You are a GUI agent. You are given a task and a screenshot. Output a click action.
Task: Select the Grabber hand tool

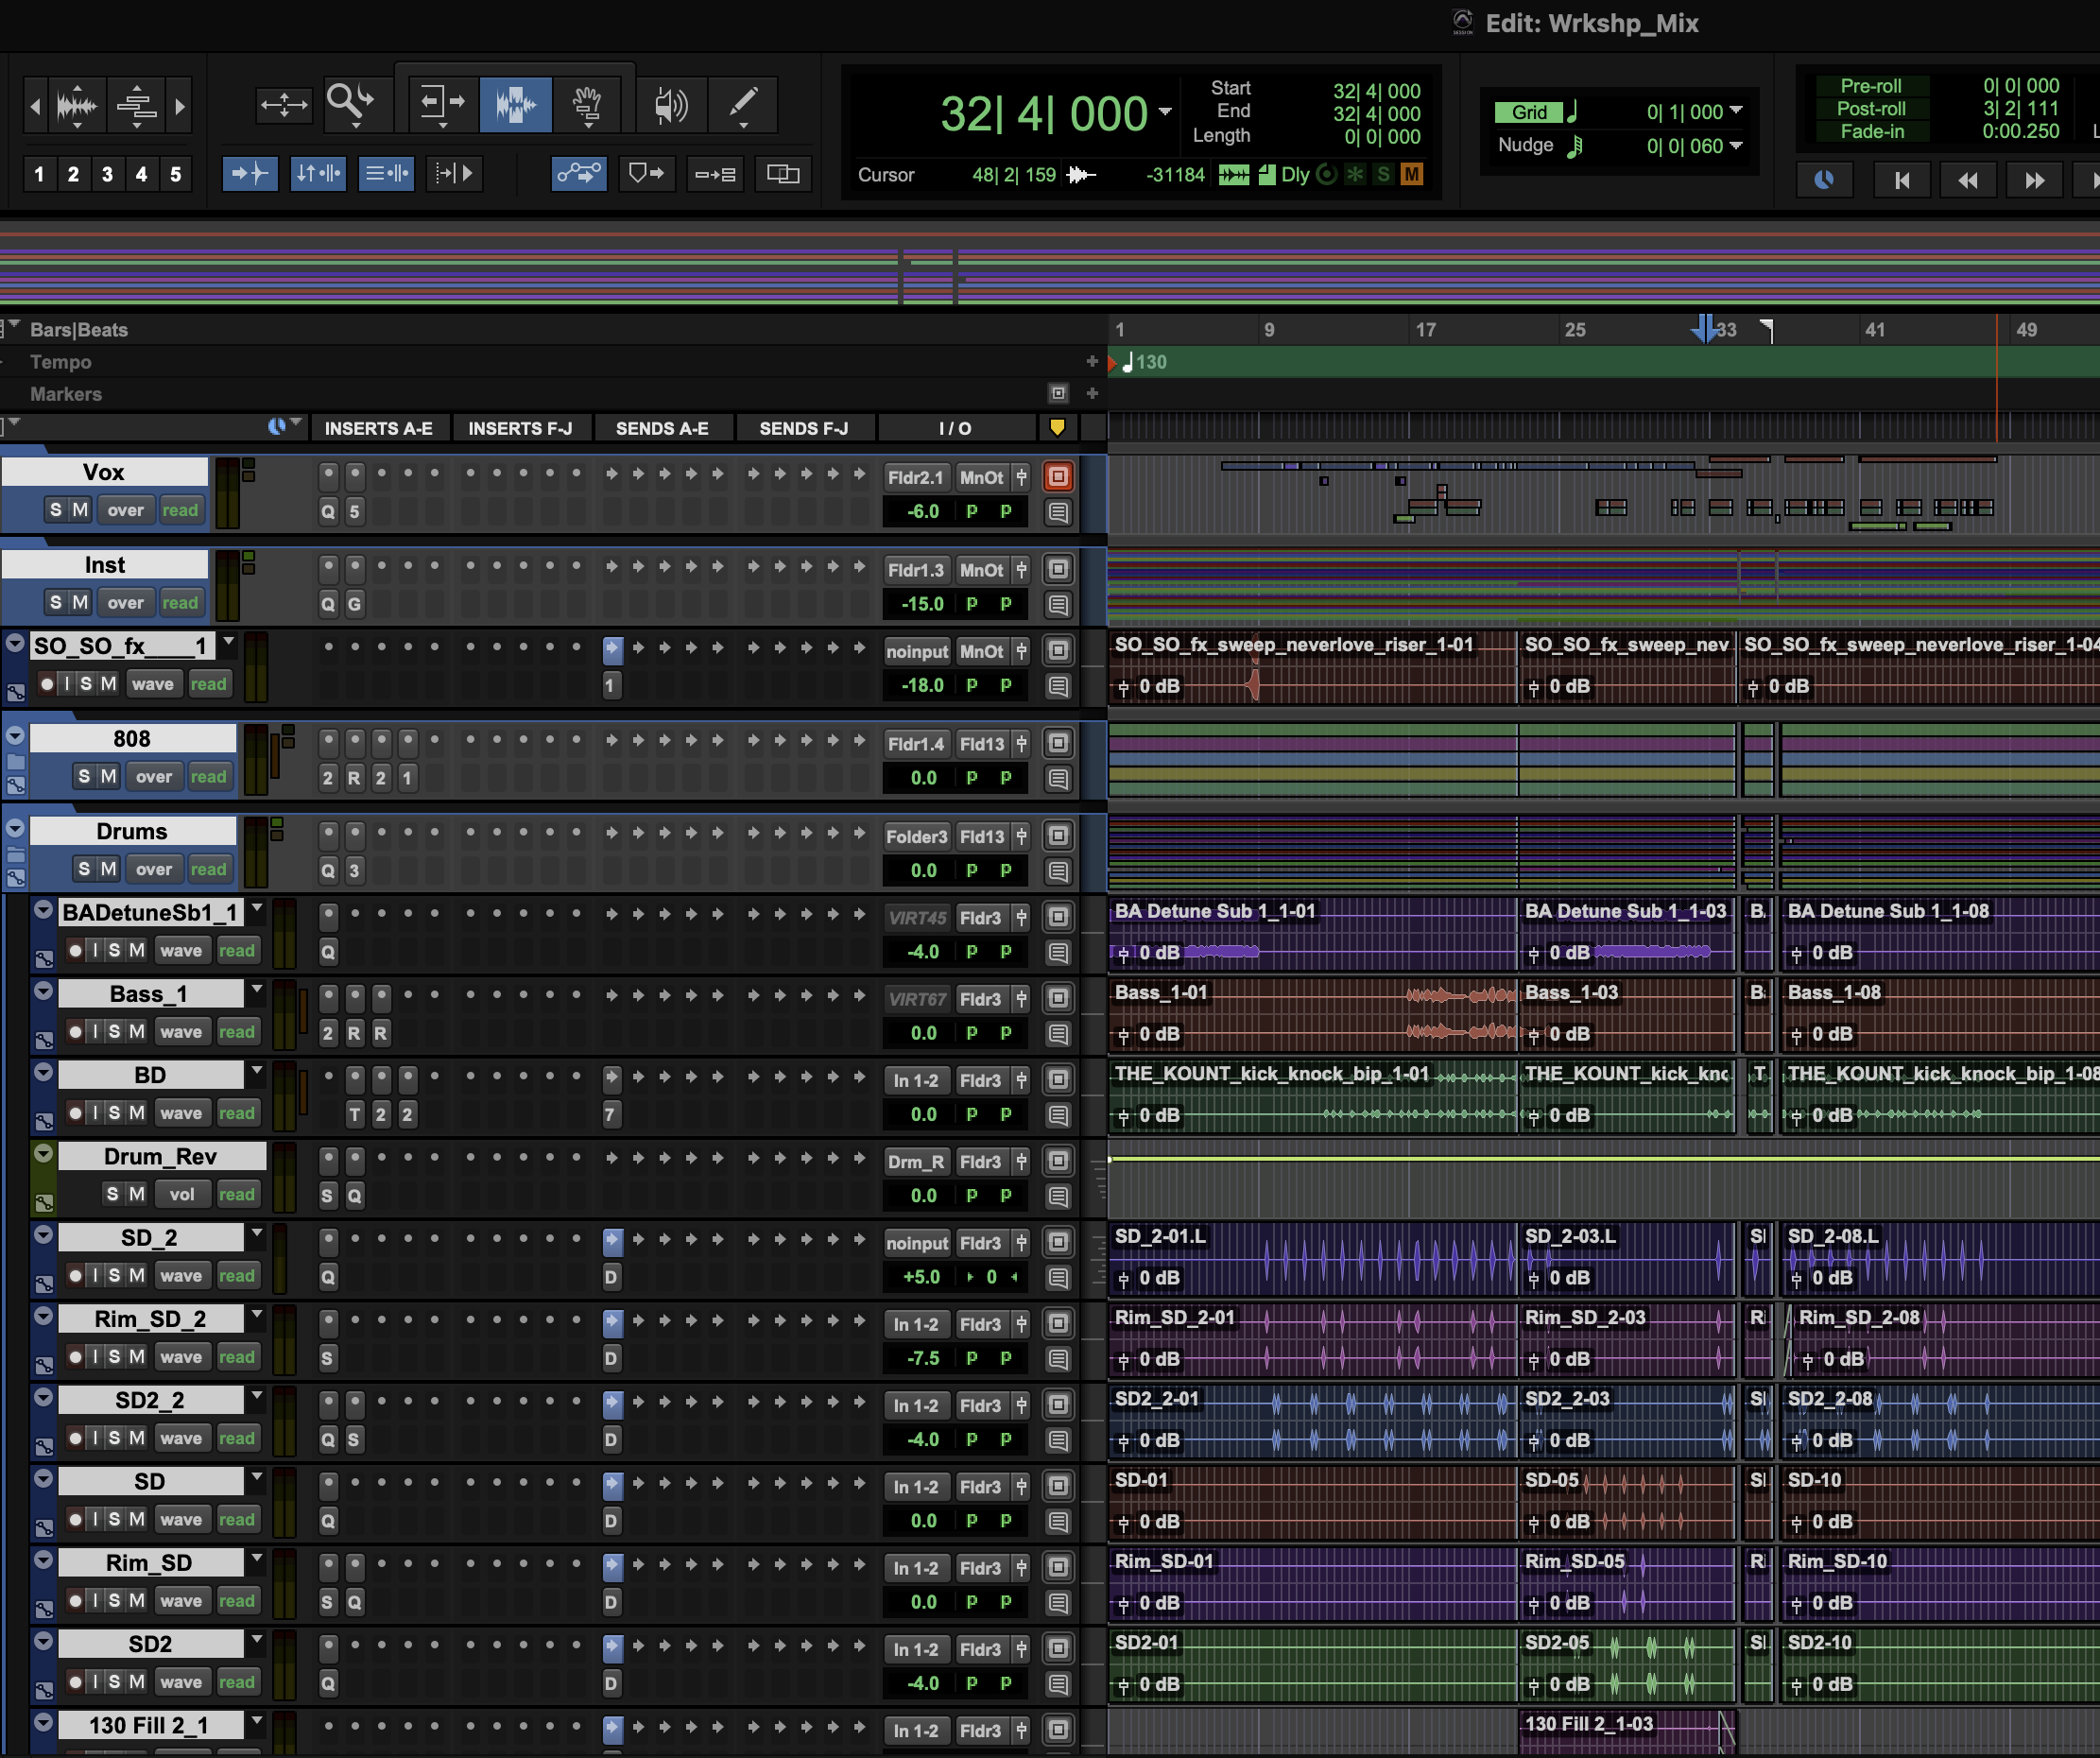point(587,103)
